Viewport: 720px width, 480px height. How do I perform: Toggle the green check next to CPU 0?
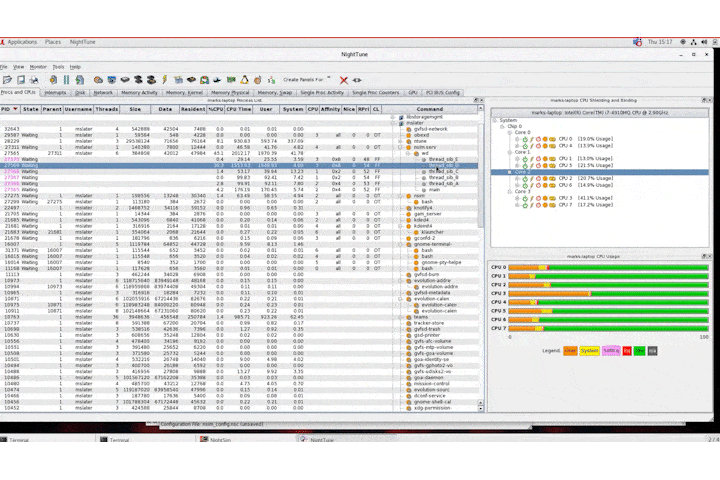525,140
